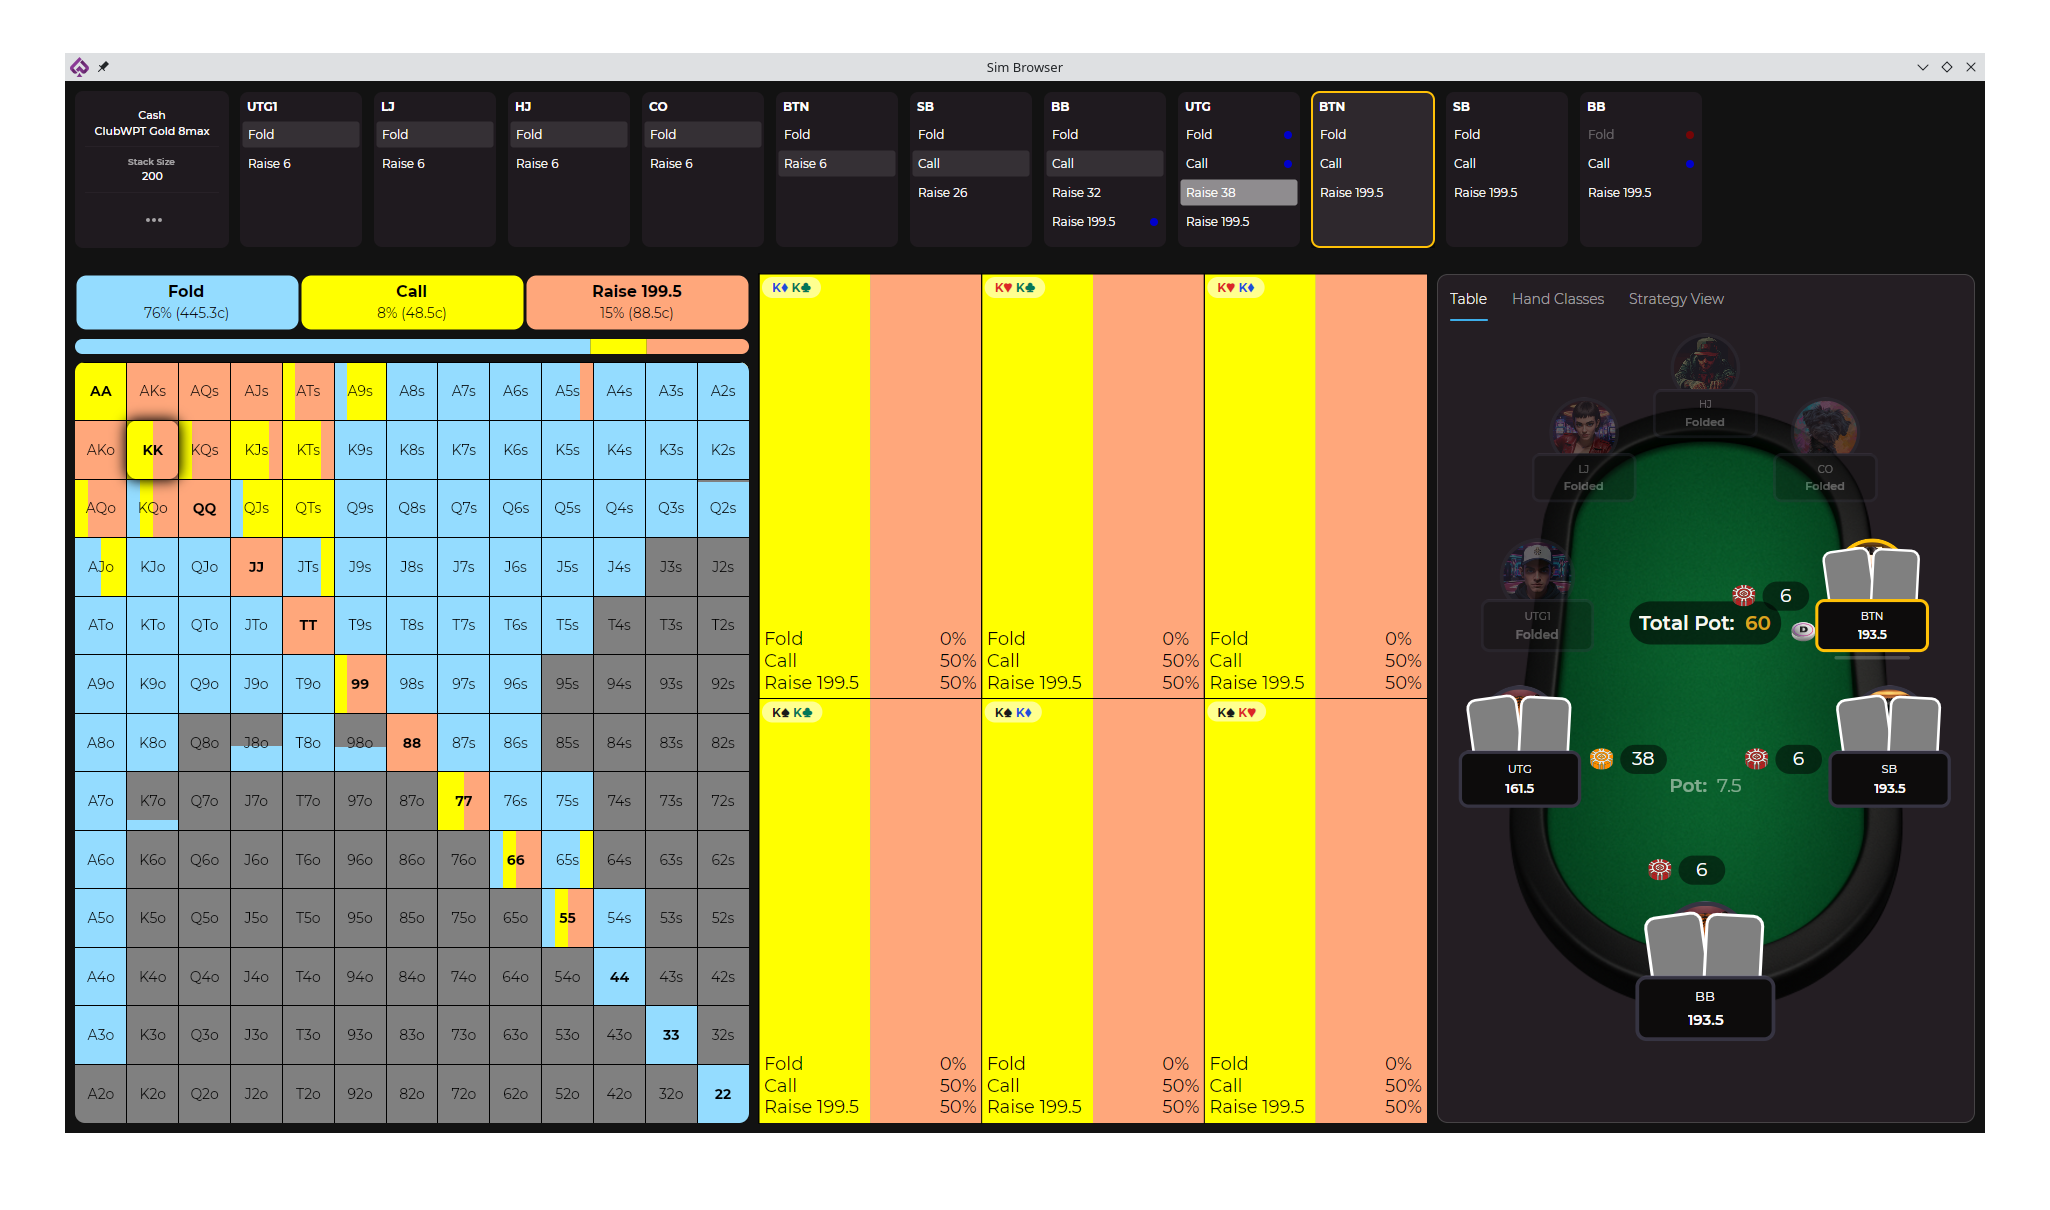Open the K♠K♦ combo strategy panel
Screen dimensions: 2050x1210
click(1093, 911)
